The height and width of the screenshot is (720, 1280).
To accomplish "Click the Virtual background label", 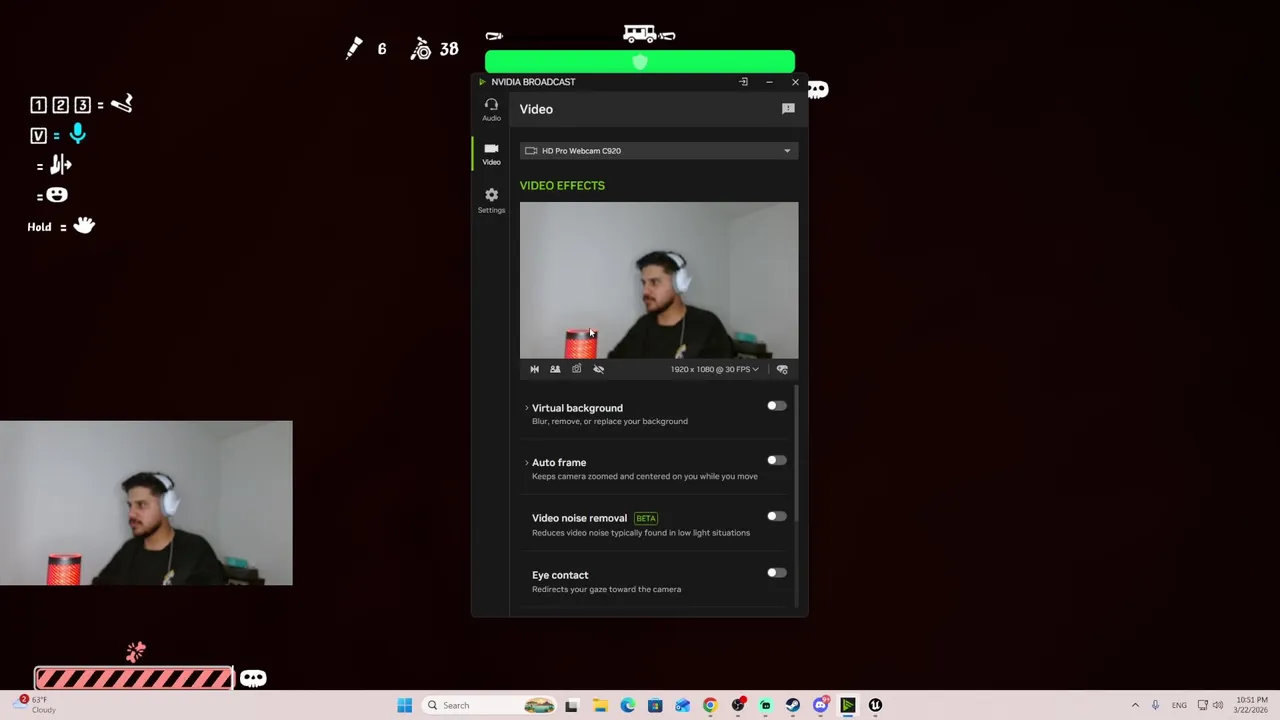I will (x=577, y=408).
